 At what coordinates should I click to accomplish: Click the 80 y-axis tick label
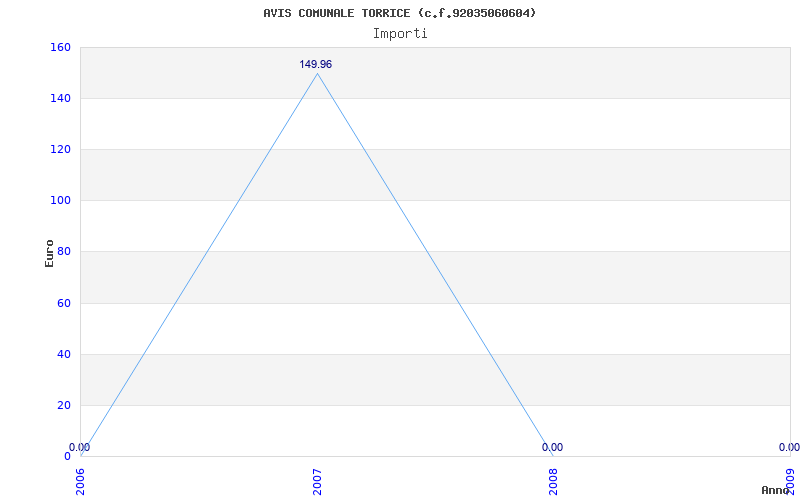(63, 252)
